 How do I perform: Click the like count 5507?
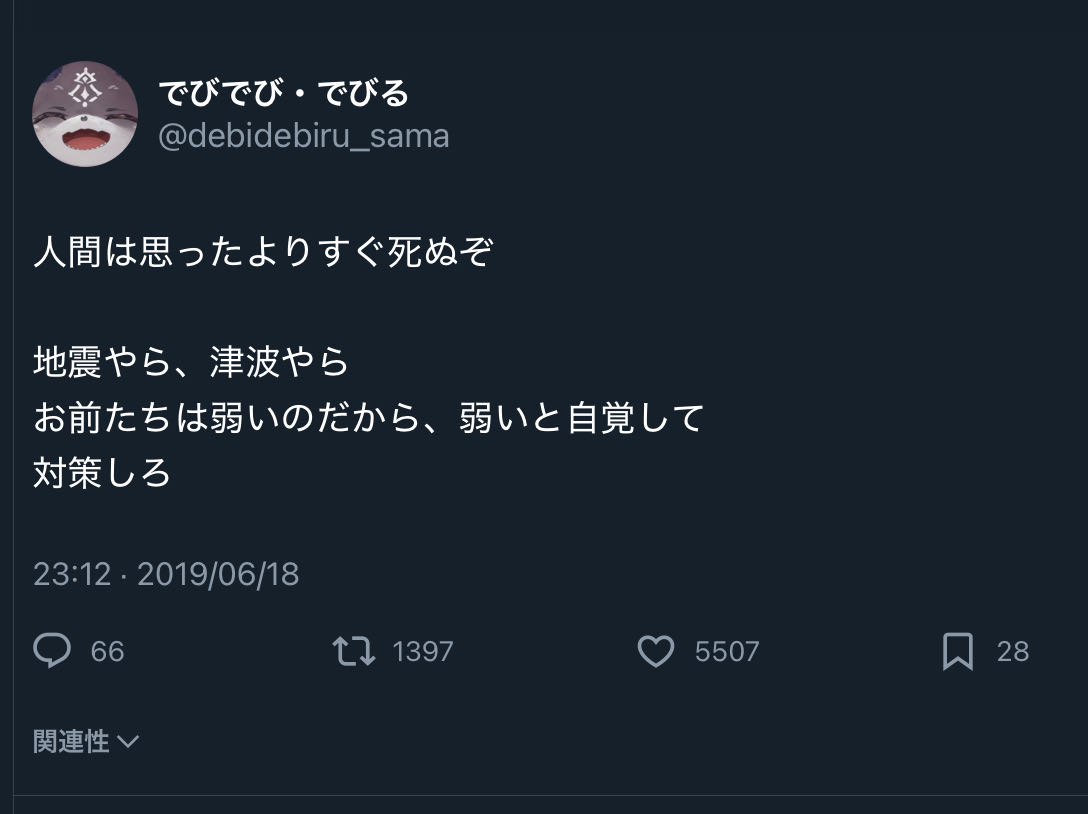click(x=727, y=652)
